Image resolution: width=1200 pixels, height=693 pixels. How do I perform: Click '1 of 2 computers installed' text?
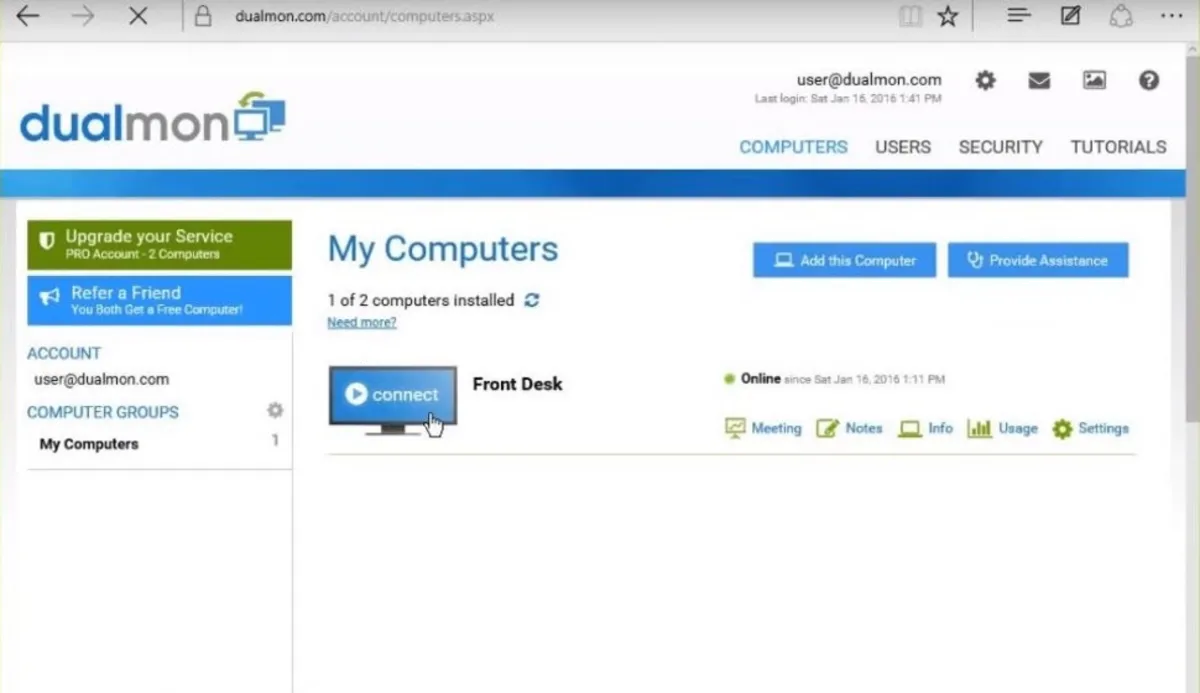pos(421,300)
